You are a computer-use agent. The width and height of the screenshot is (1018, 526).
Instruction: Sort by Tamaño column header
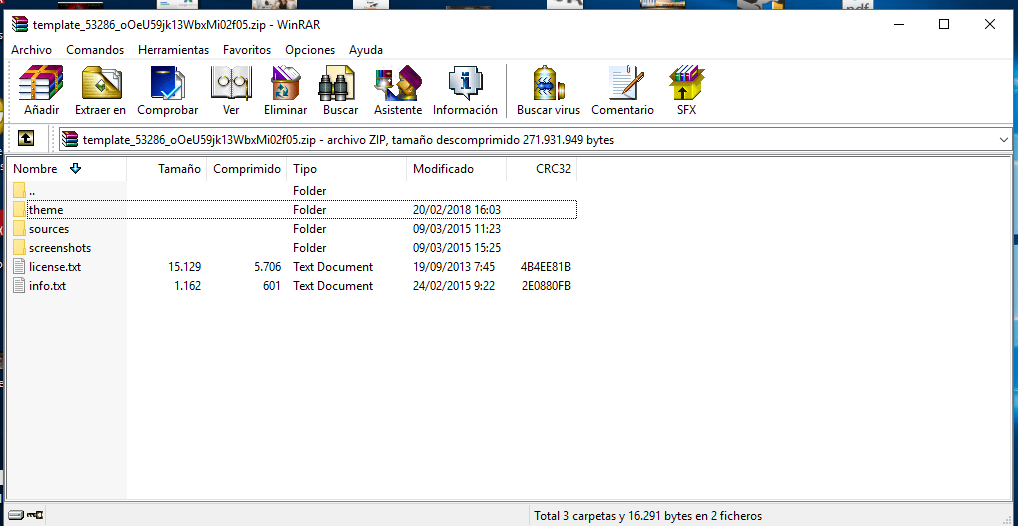[x=167, y=169]
